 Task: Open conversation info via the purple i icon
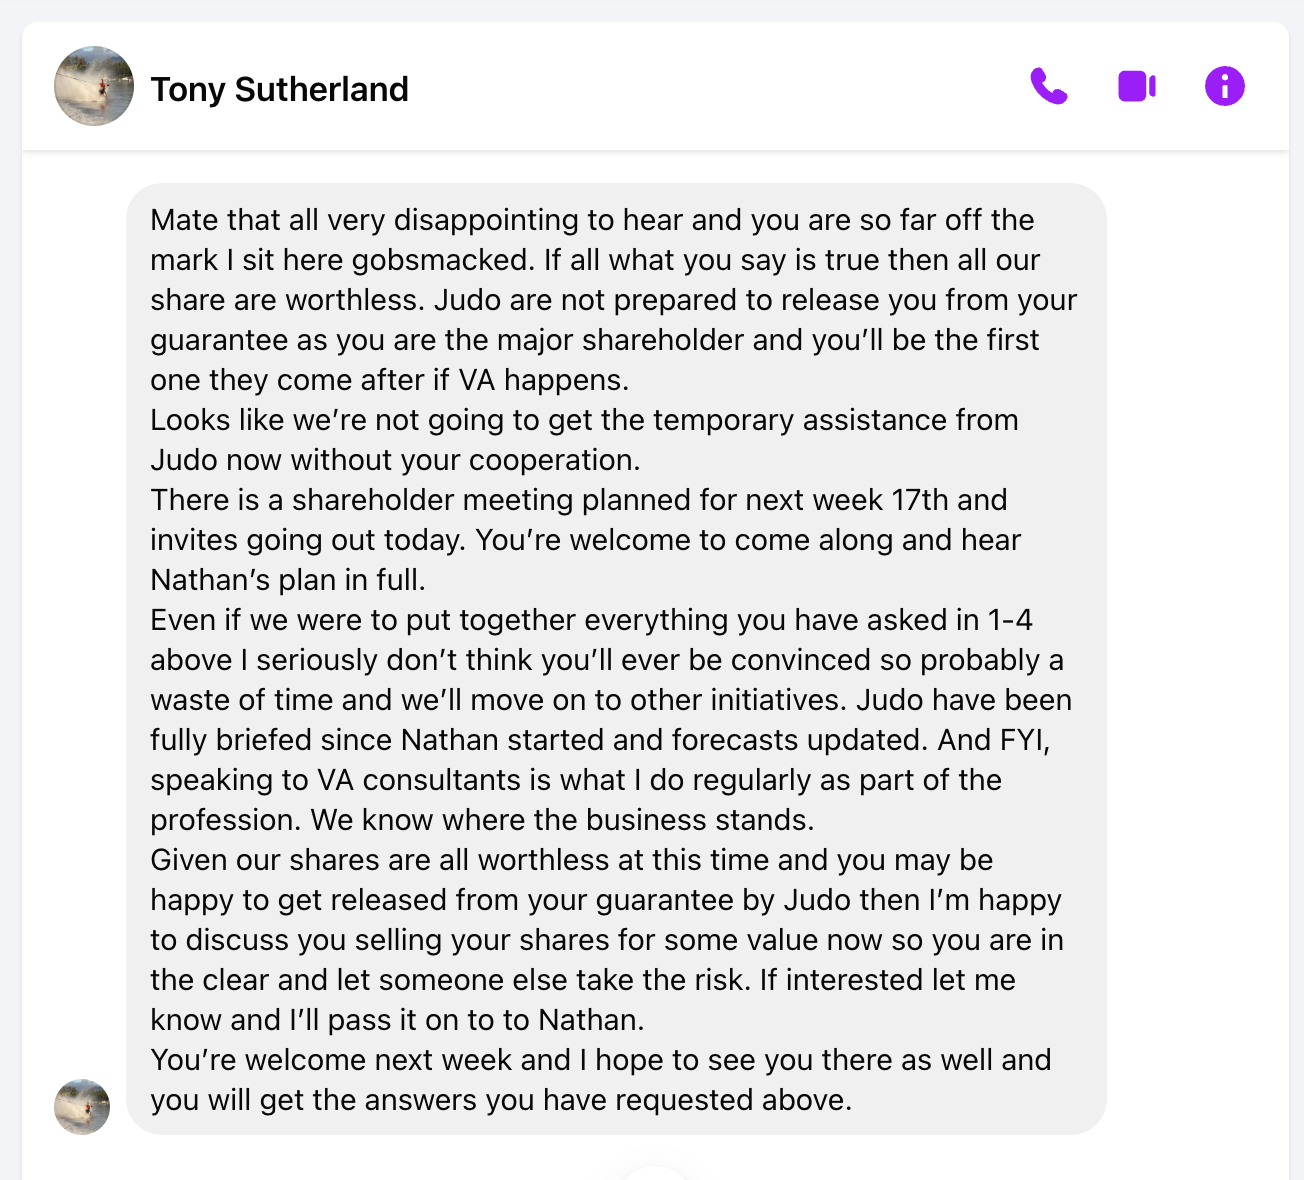(x=1225, y=86)
